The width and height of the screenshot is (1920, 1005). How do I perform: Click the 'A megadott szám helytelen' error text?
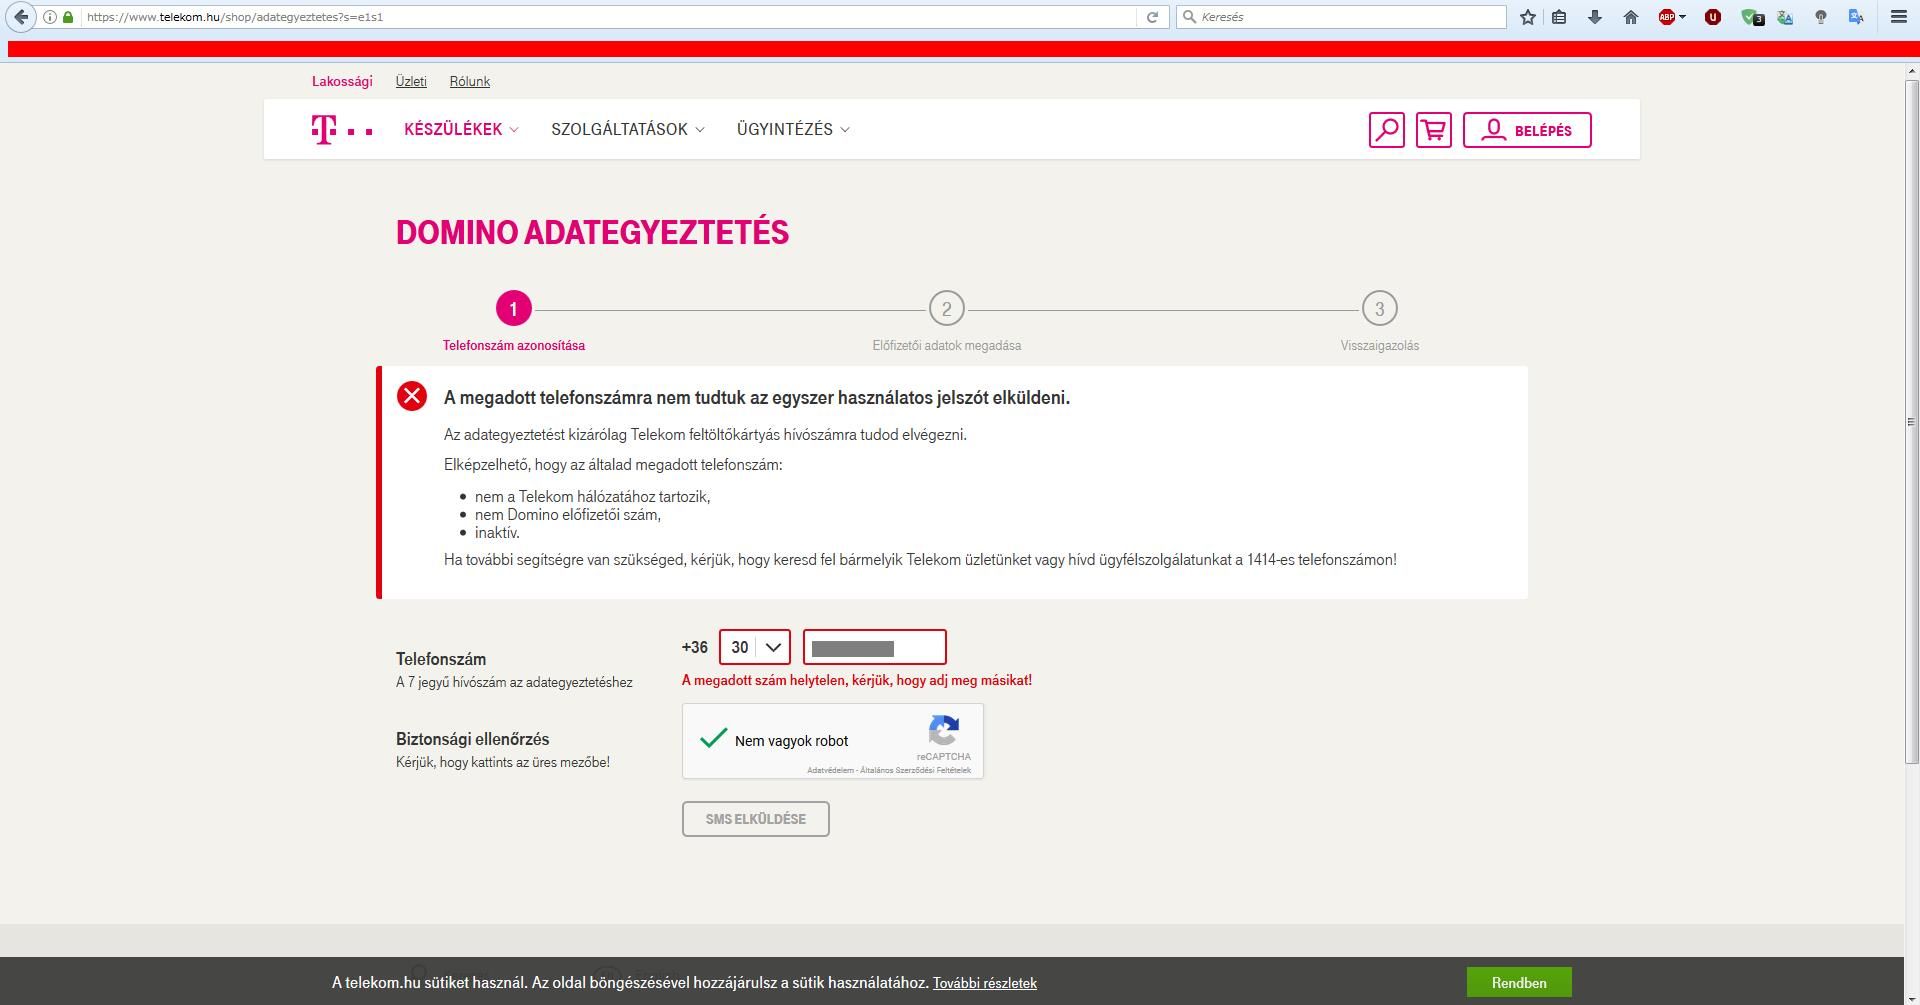tap(857, 680)
